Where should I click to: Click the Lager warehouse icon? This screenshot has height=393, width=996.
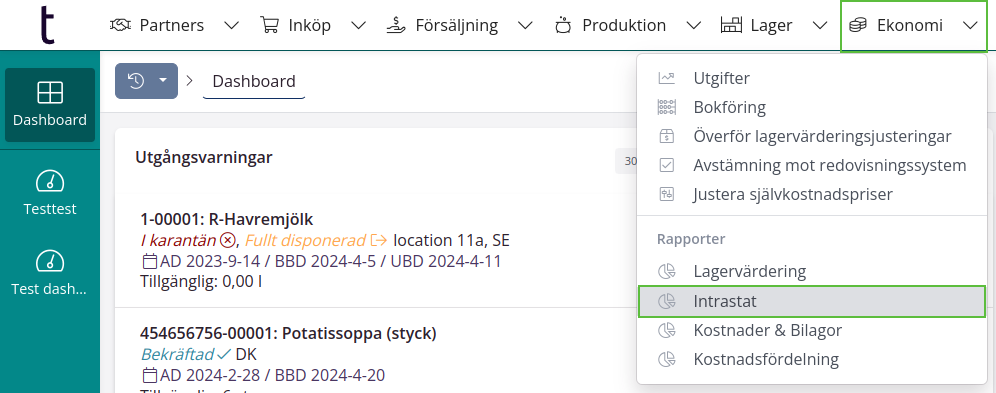[x=732, y=25]
